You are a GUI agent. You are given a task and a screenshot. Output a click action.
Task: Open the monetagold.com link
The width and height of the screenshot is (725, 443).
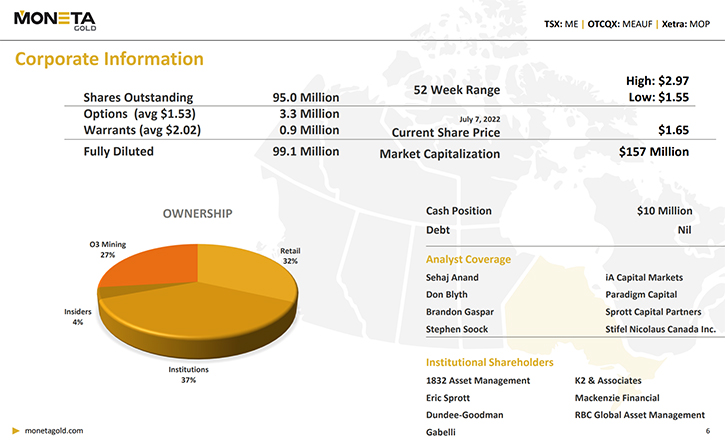[x=54, y=431]
